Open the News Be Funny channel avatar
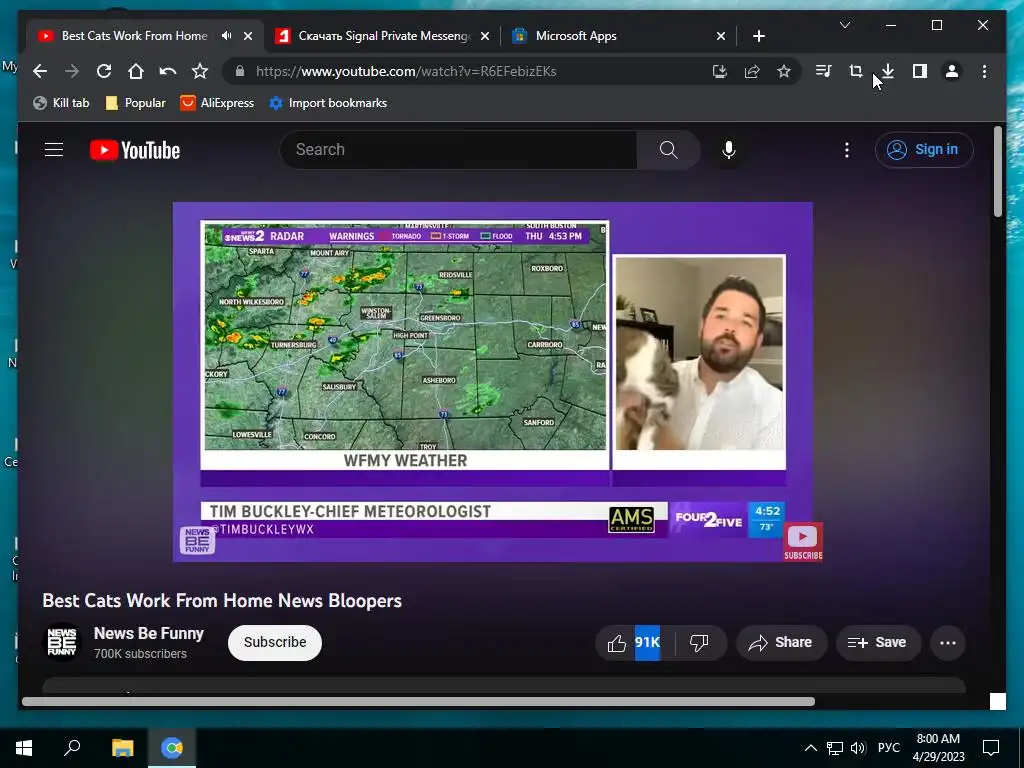The image size is (1024, 768). [x=62, y=642]
